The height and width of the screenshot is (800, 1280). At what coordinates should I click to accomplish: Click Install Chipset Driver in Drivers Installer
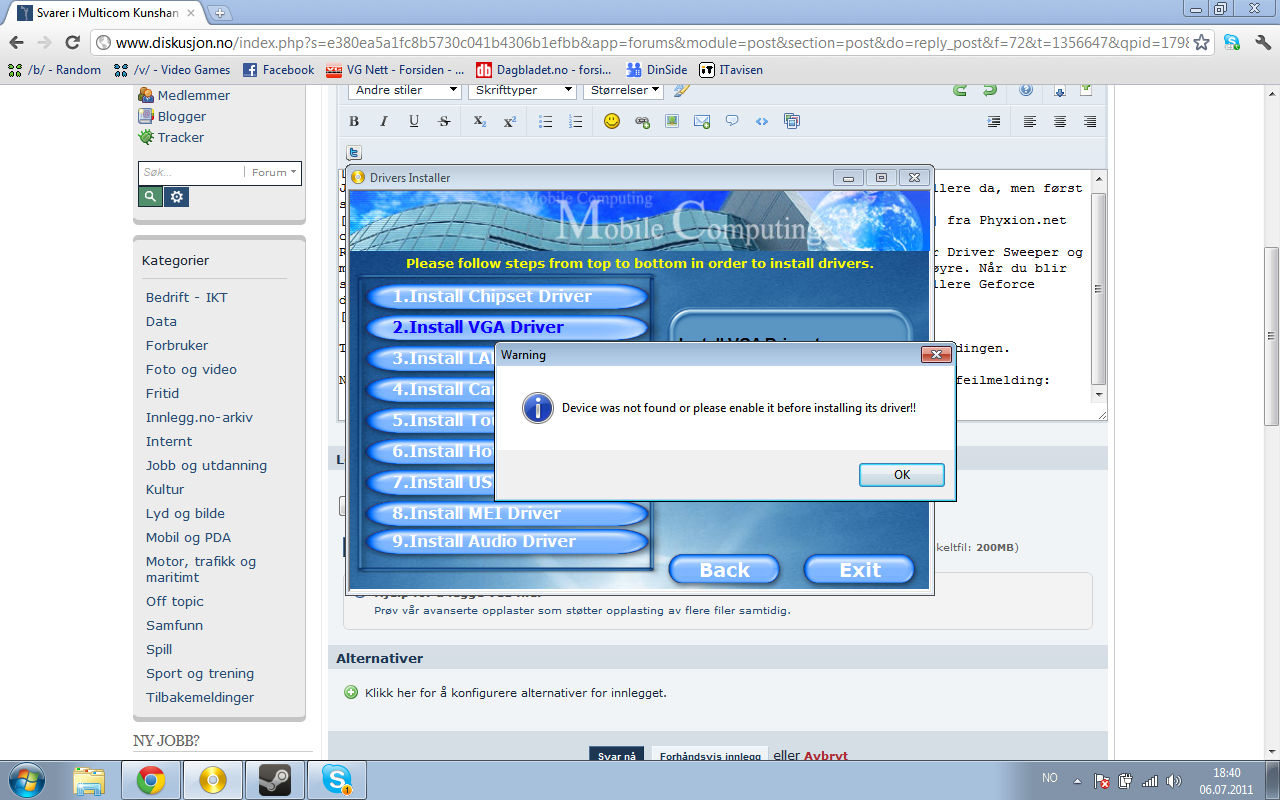click(508, 296)
